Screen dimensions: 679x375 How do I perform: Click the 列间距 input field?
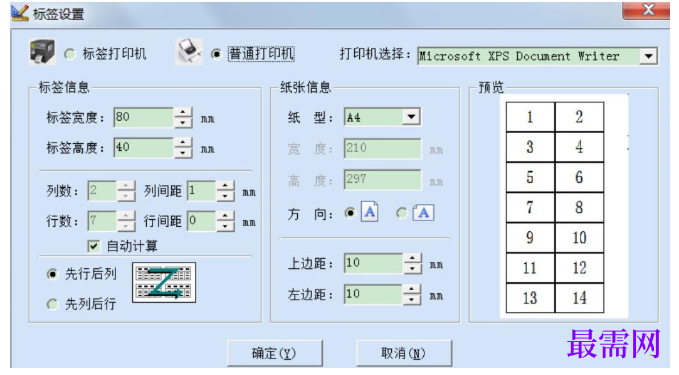(201, 191)
